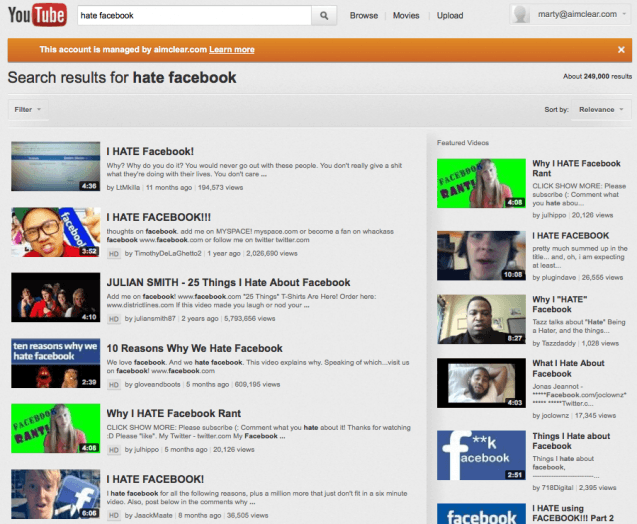Image resolution: width=637 pixels, height=524 pixels.
Task: Click the About 249,000 results text
Action: 597,76
